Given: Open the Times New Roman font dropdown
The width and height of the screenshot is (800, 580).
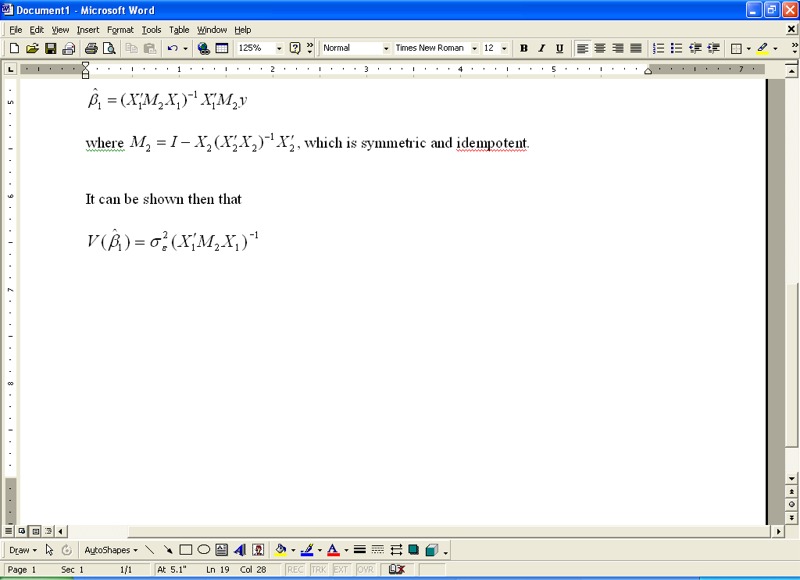Looking at the screenshot, I should (x=475, y=48).
